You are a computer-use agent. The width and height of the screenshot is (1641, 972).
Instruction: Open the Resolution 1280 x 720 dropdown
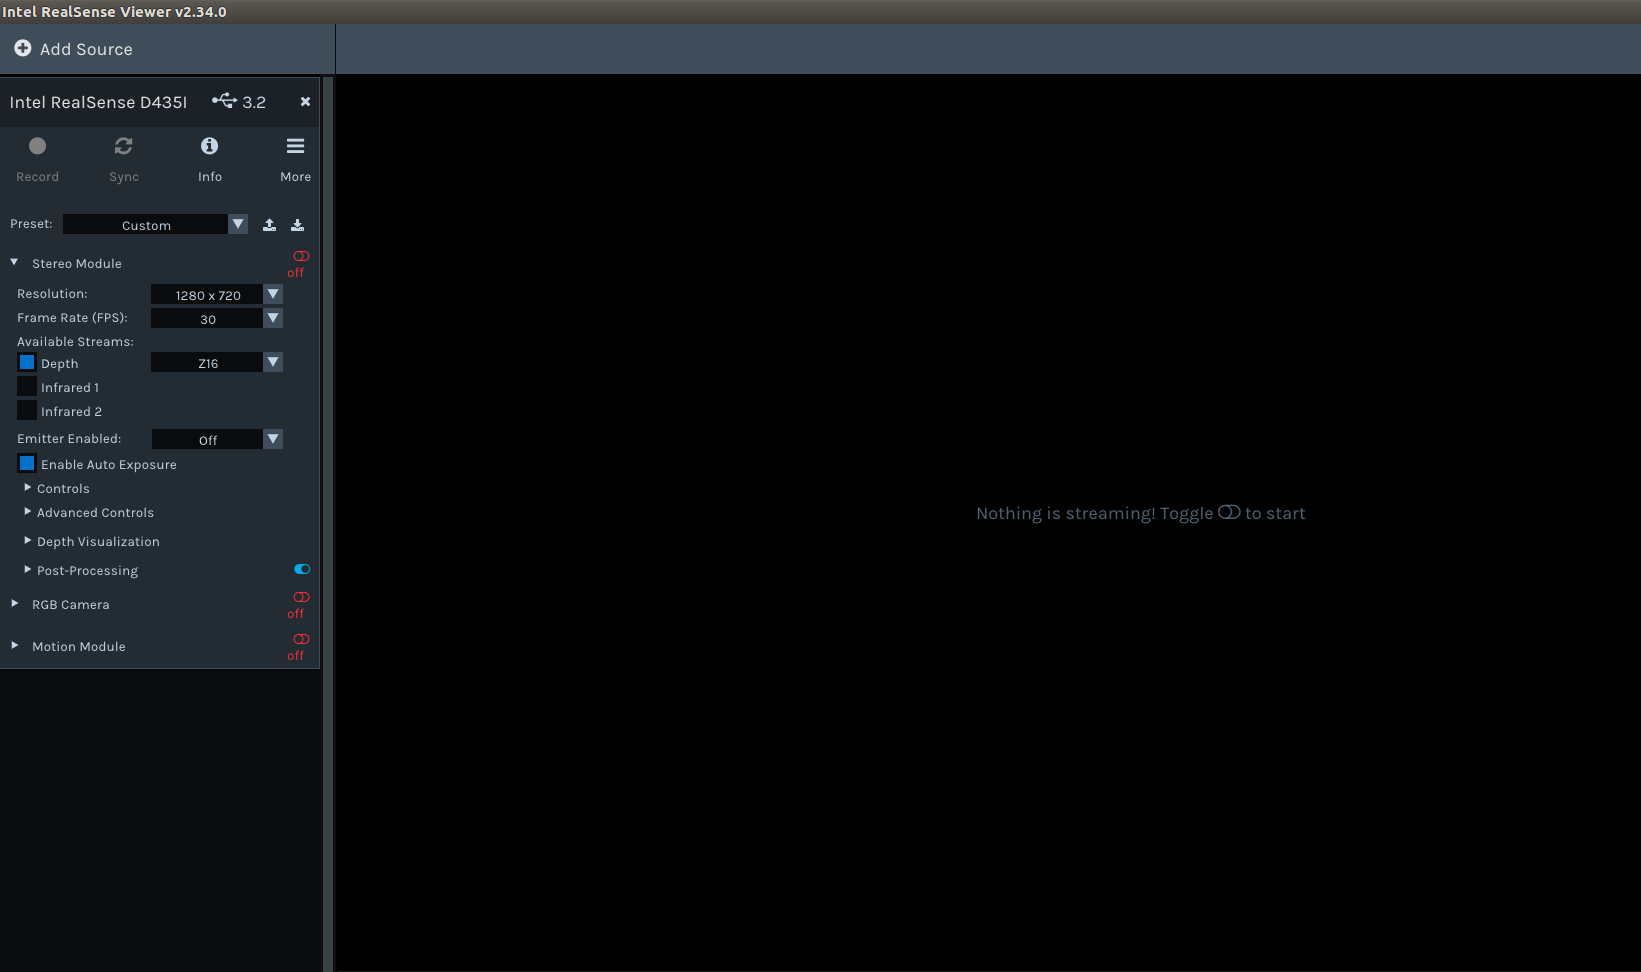tap(217, 294)
